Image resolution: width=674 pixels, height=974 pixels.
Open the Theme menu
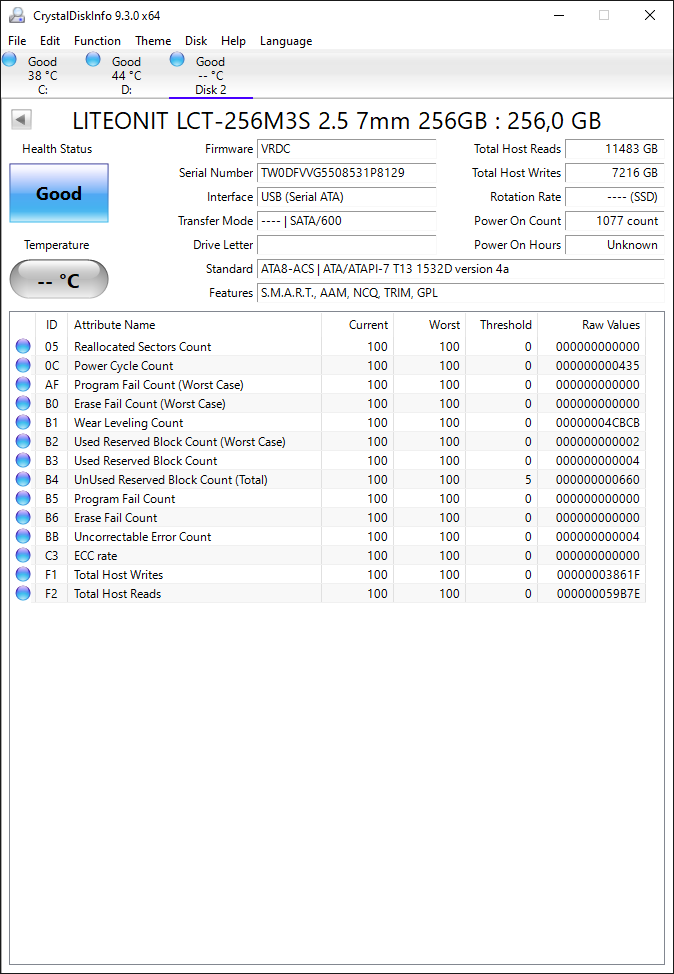coord(153,41)
